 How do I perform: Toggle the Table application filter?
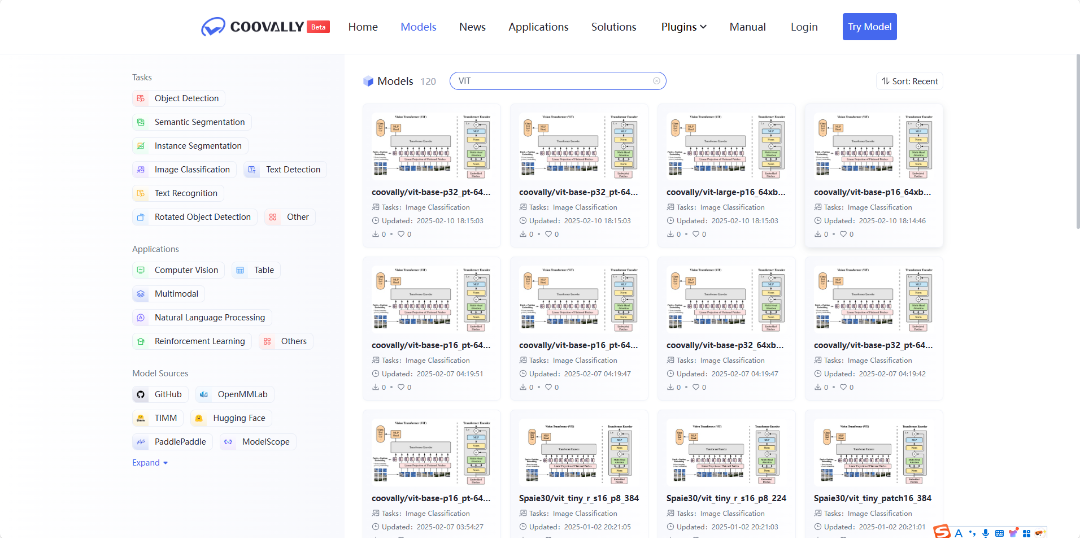[x=256, y=271]
